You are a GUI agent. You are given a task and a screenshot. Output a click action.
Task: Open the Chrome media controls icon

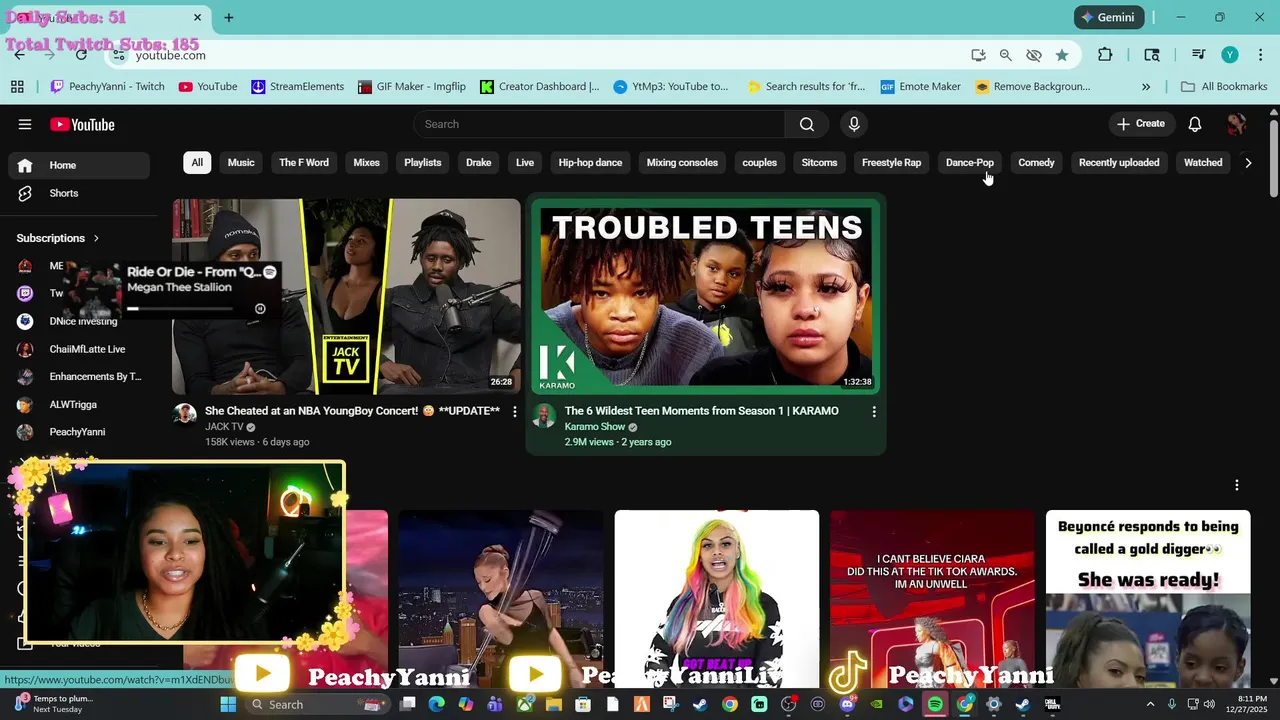pyautogui.click(x=1198, y=55)
